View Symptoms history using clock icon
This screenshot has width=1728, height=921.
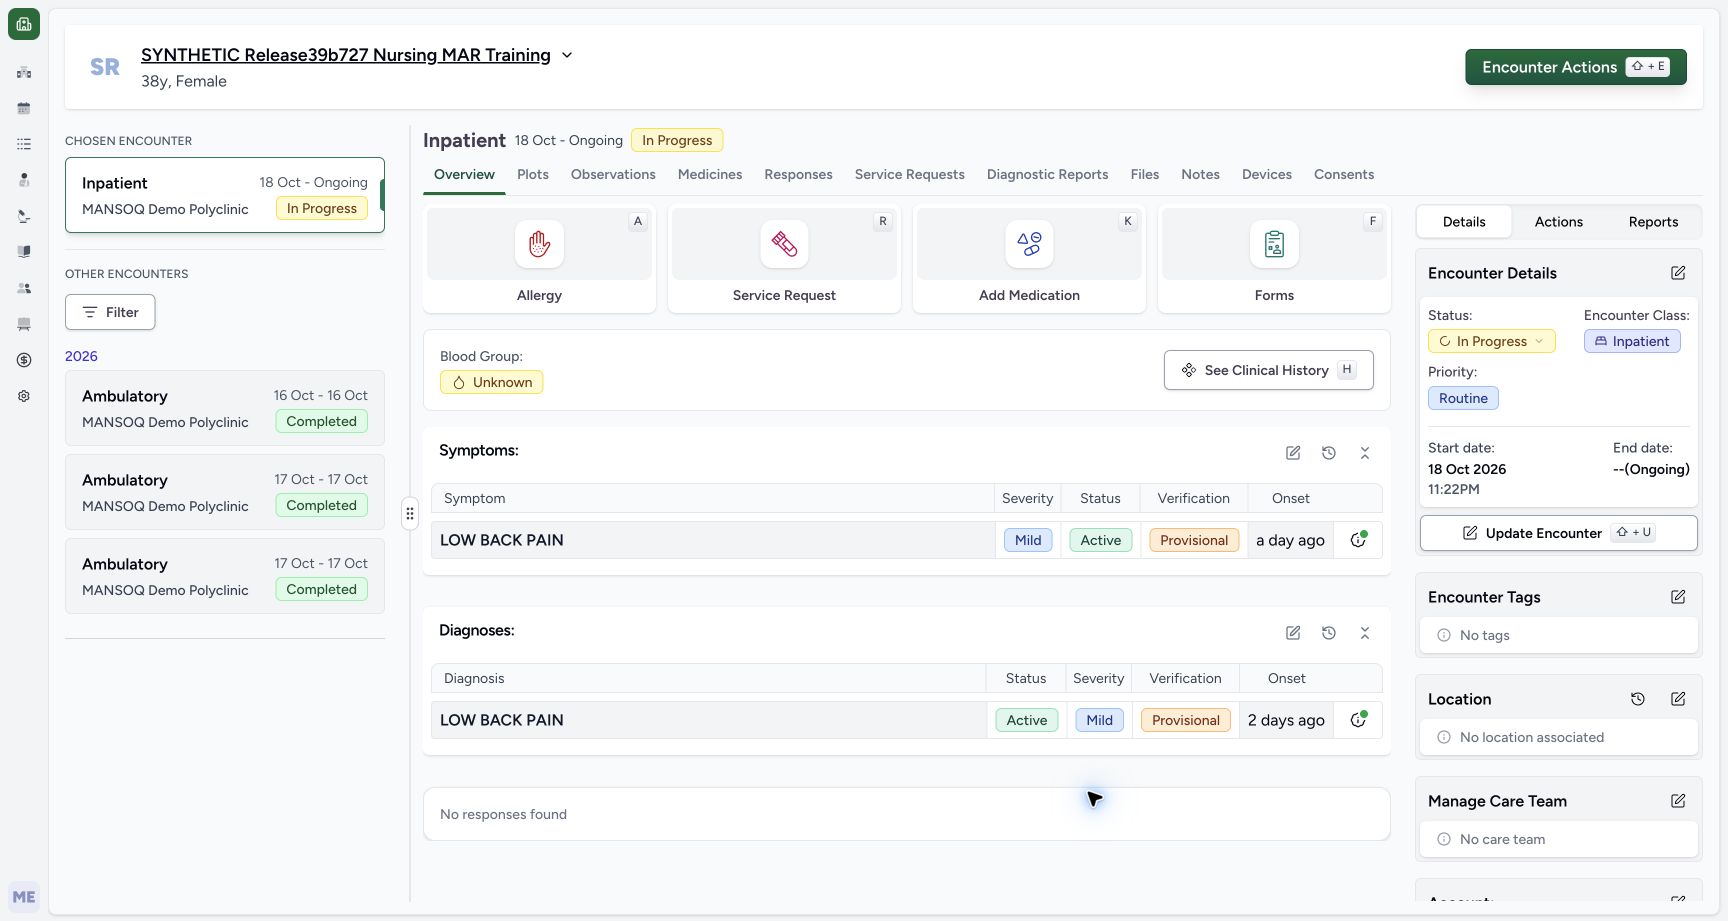pos(1329,453)
